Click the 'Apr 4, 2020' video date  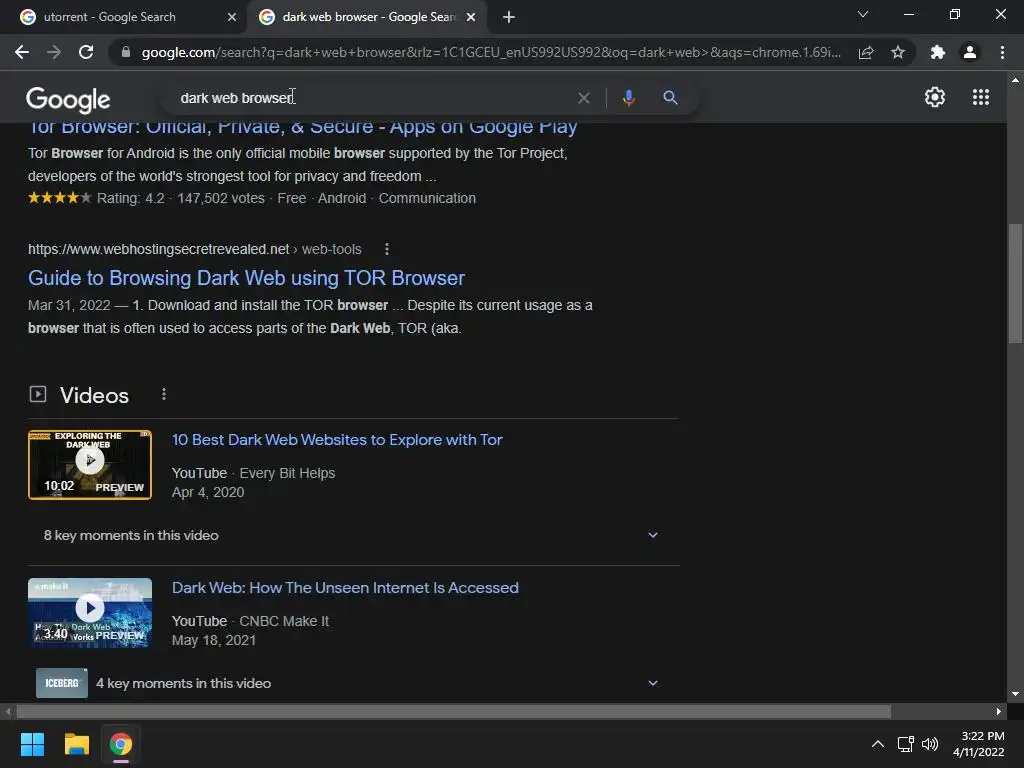click(208, 492)
